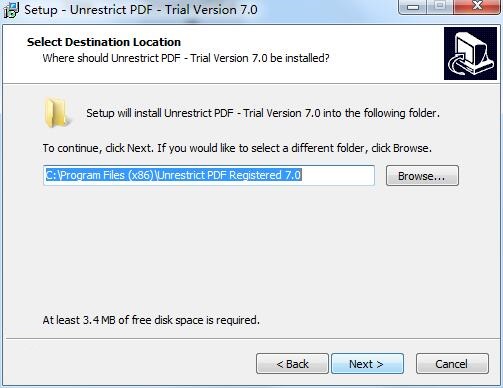This screenshot has height=388, width=503.
Task: Click the 'Where should Unrestrict PDF' subtitle text
Action: 186,58
